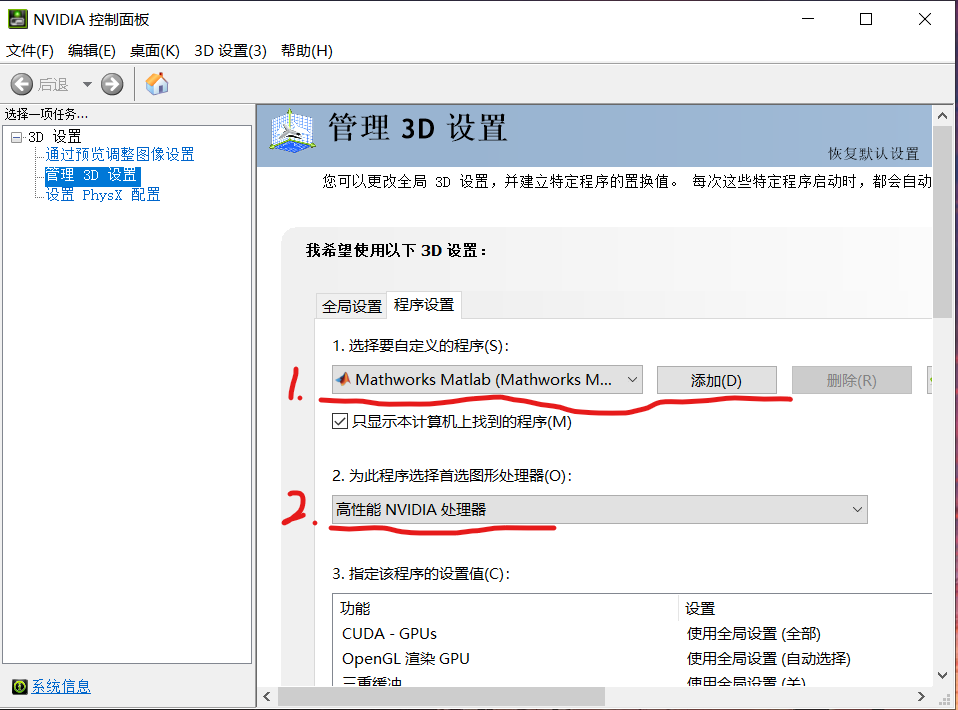958x710 pixels.
Task: Click the system information NVIDIA icon
Action: click(20, 687)
